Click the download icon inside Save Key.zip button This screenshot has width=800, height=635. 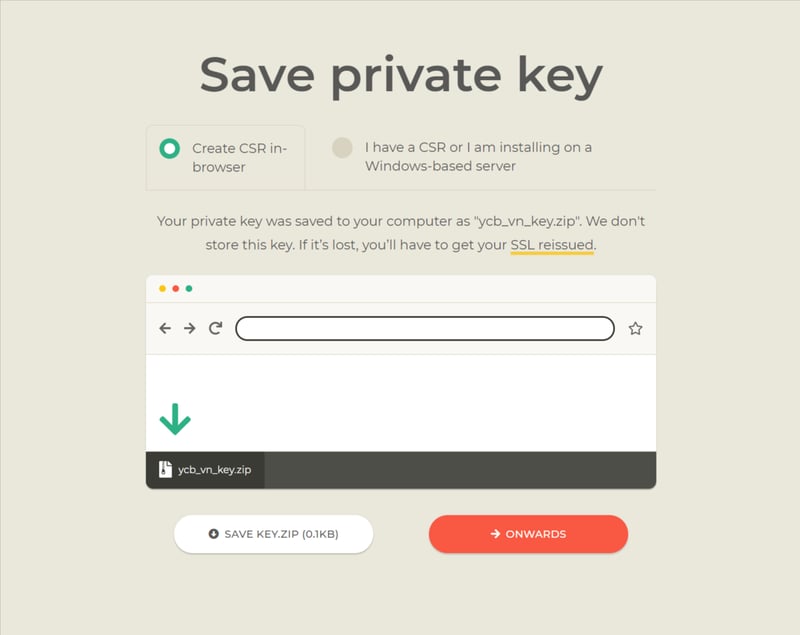pos(213,534)
